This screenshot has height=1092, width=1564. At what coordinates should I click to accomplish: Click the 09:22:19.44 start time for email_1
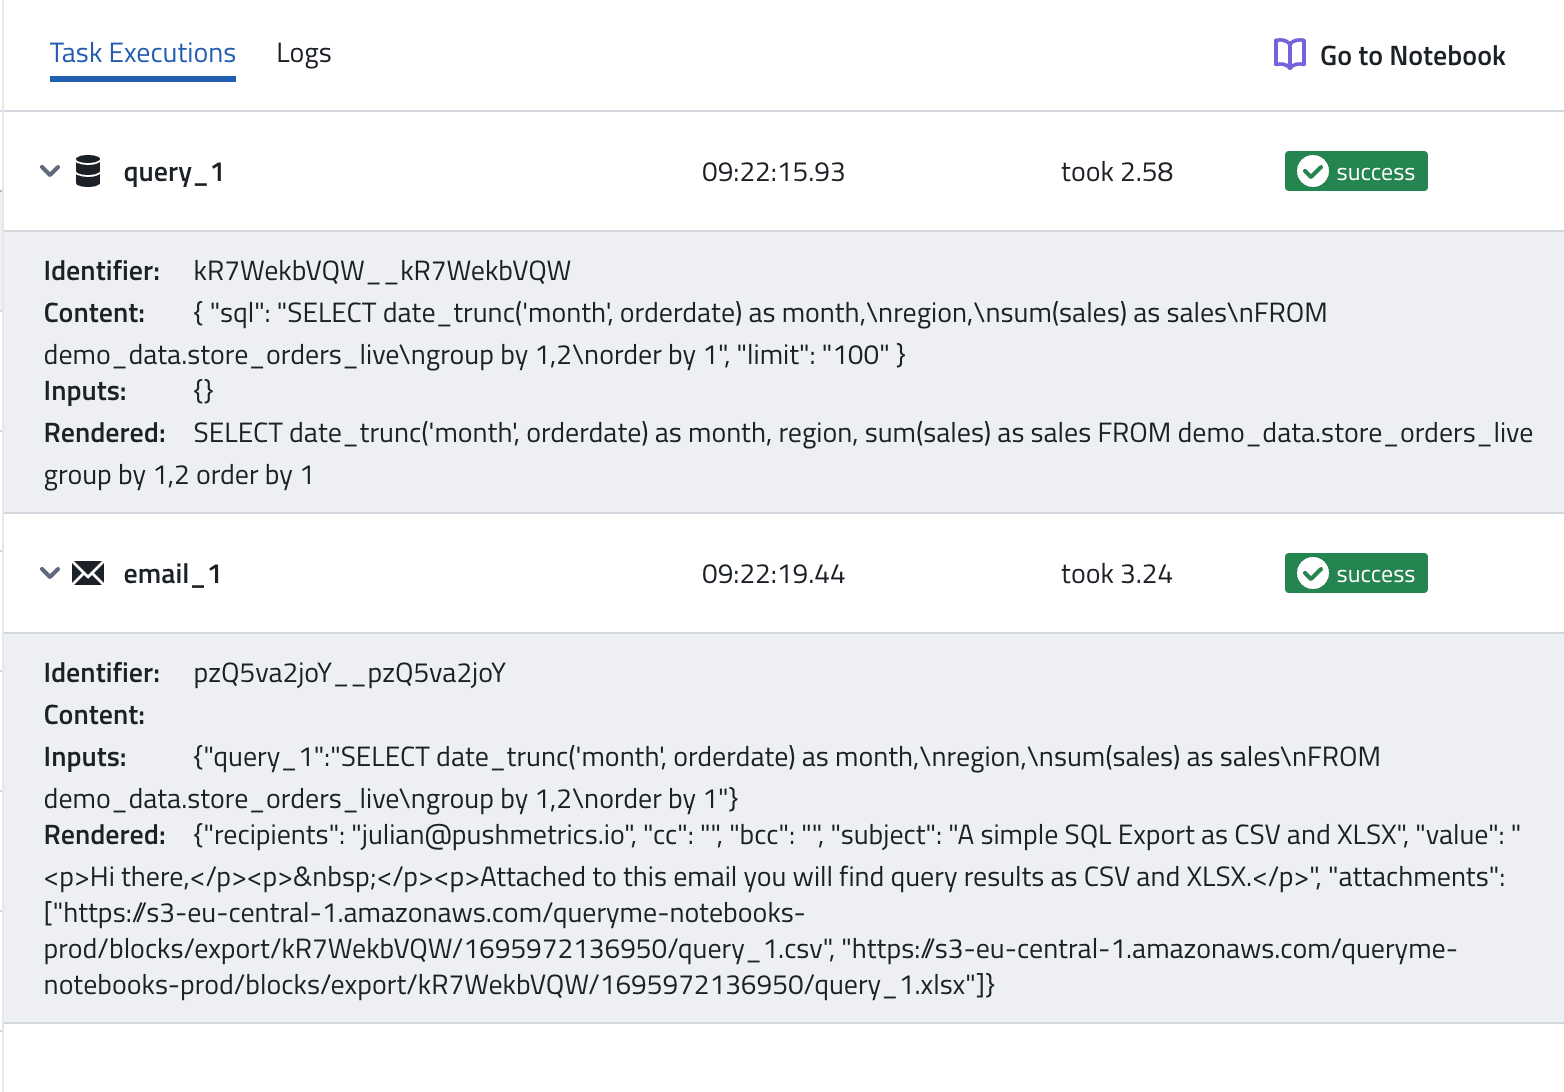(773, 574)
